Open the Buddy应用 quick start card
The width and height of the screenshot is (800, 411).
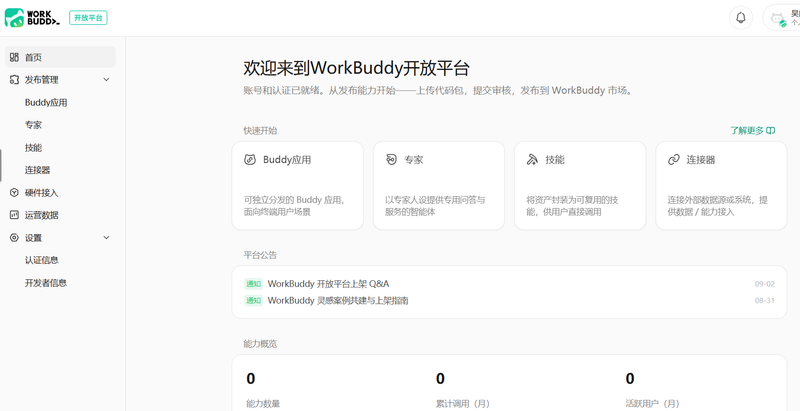coord(297,186)
